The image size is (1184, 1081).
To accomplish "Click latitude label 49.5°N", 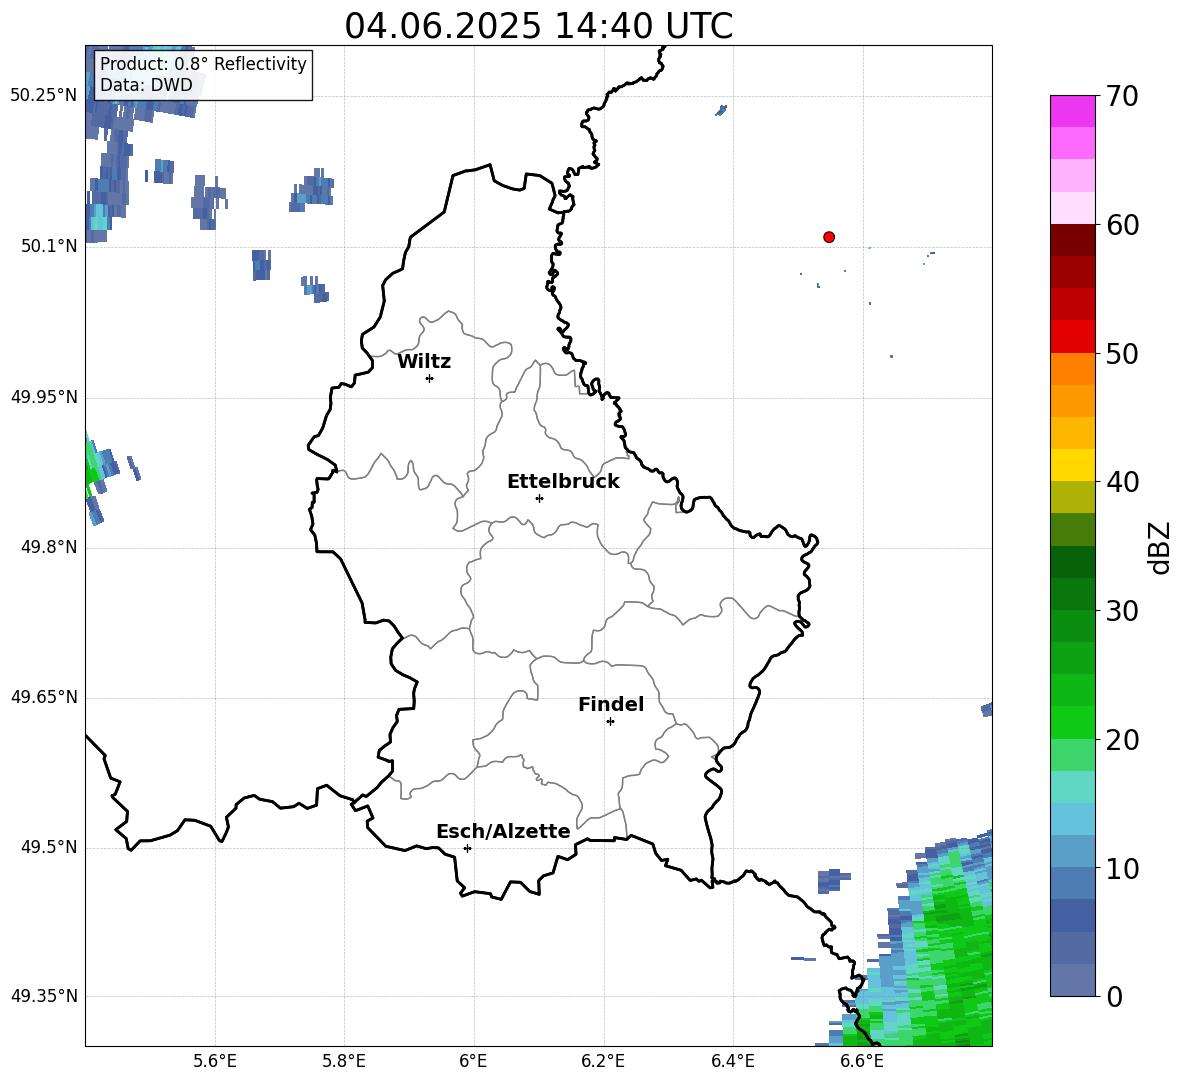I will (49, 846).
